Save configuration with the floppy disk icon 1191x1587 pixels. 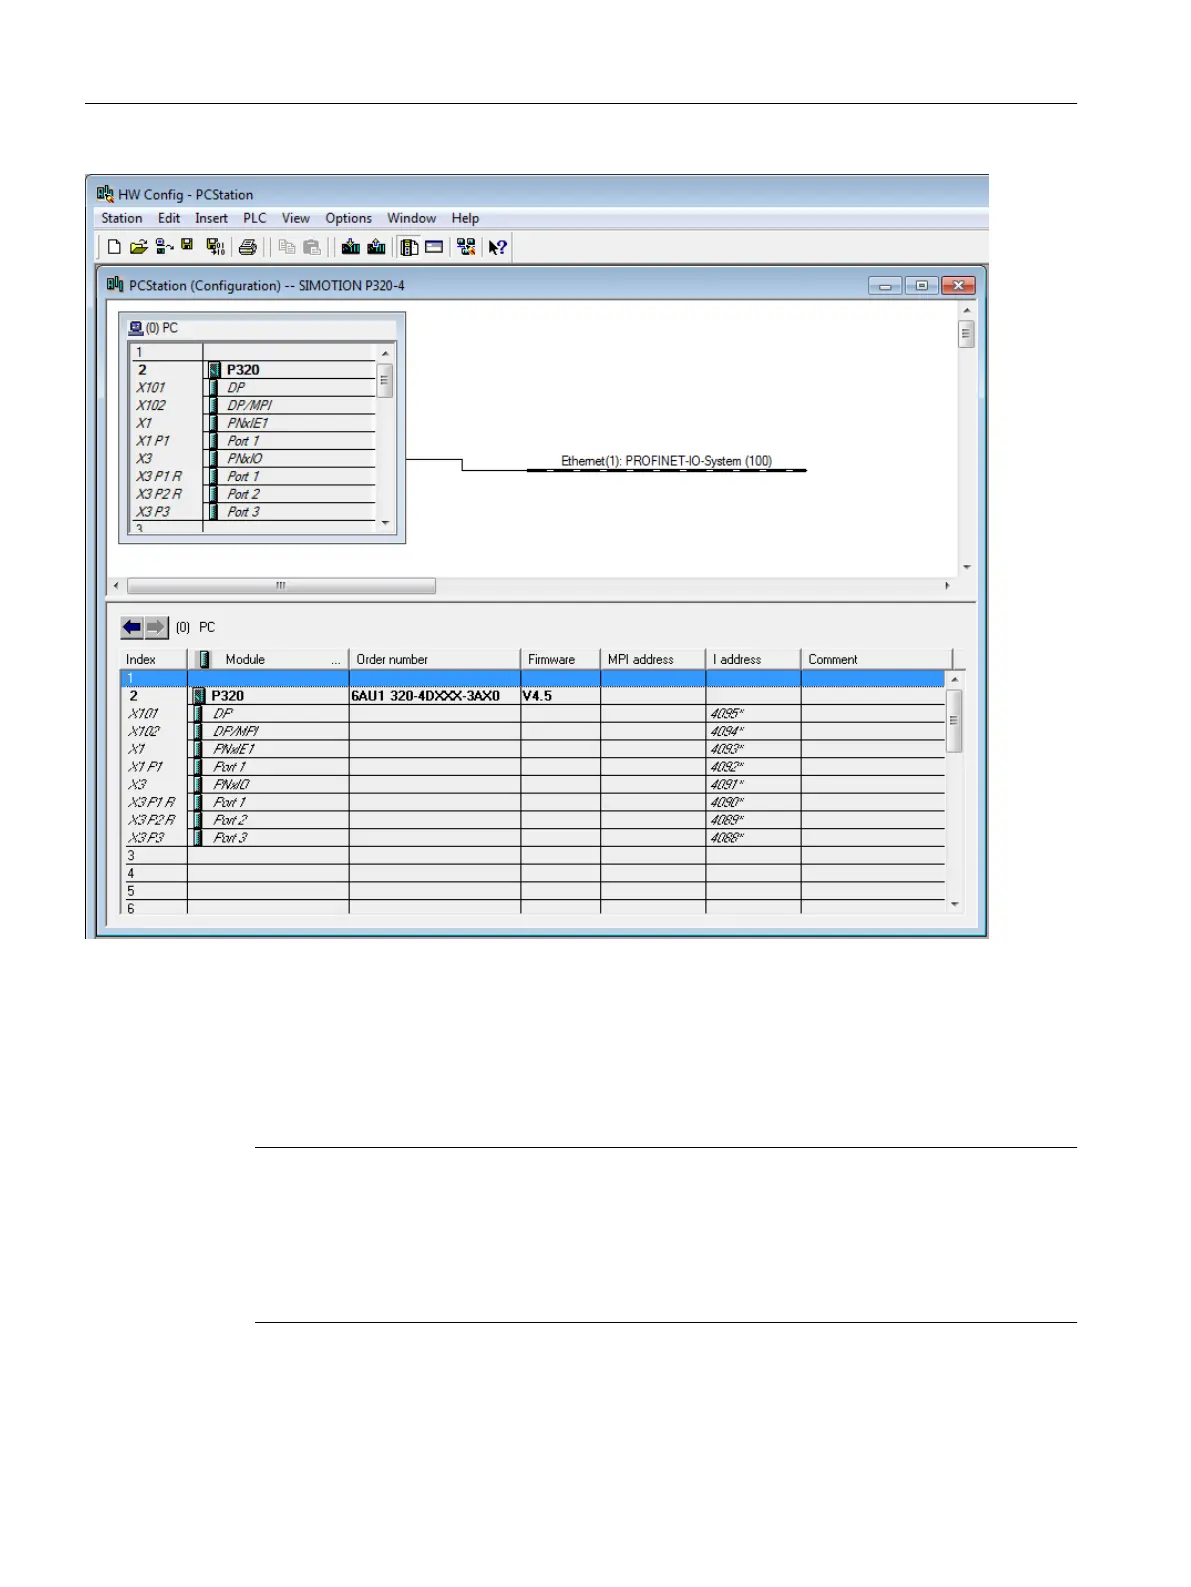(187, 246)
